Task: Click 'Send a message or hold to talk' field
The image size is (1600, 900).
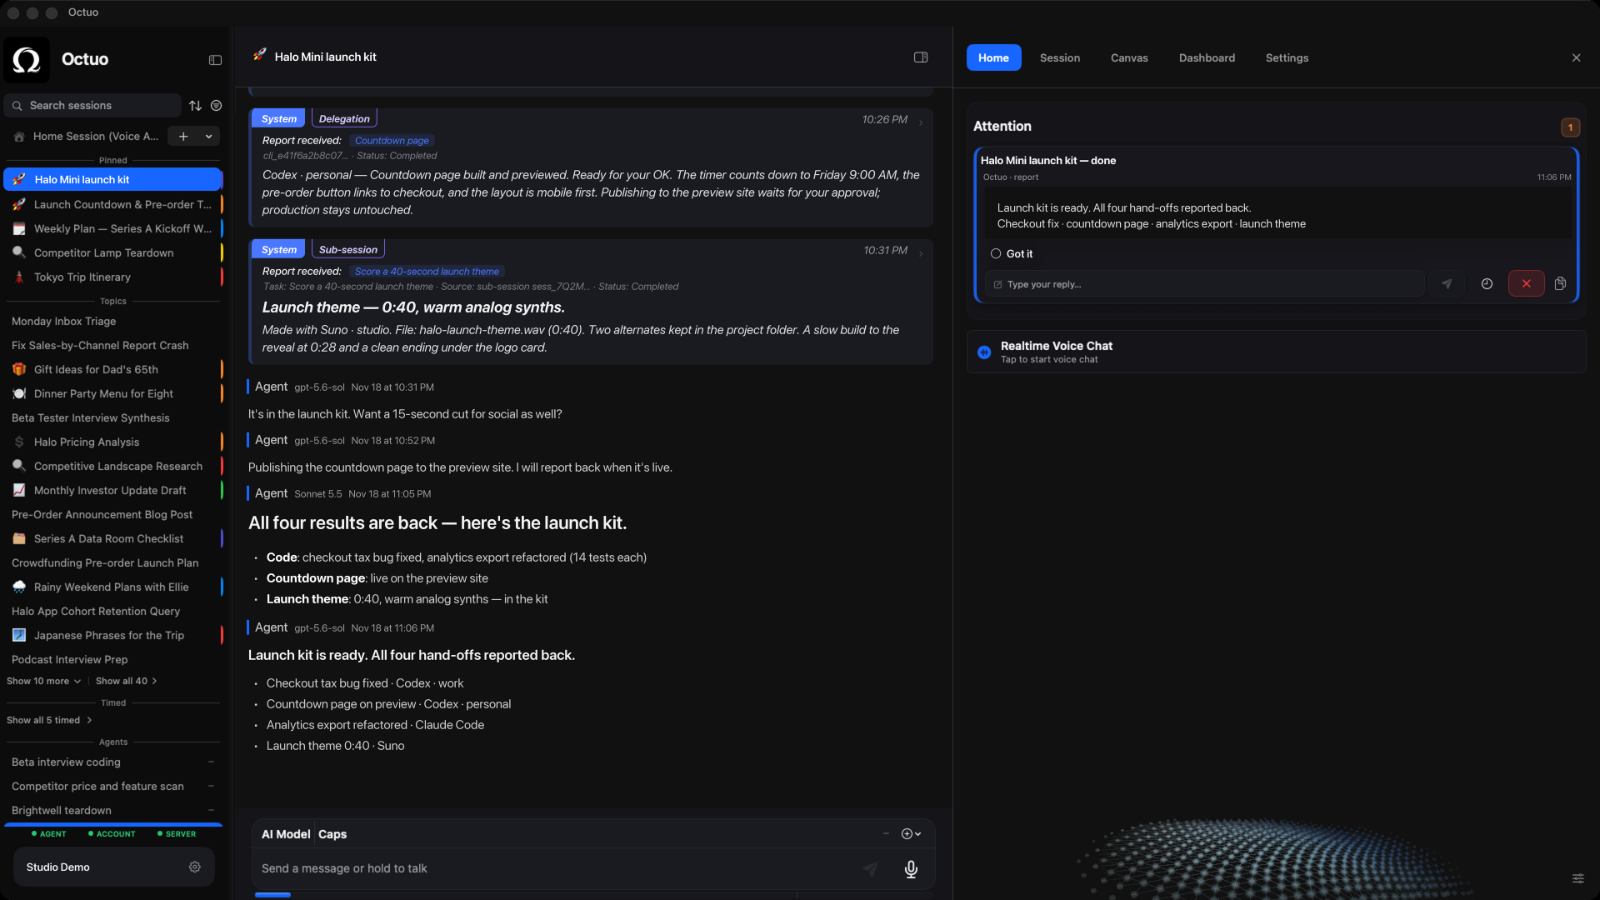Action: pyautogui.click(x=555, y=869)
